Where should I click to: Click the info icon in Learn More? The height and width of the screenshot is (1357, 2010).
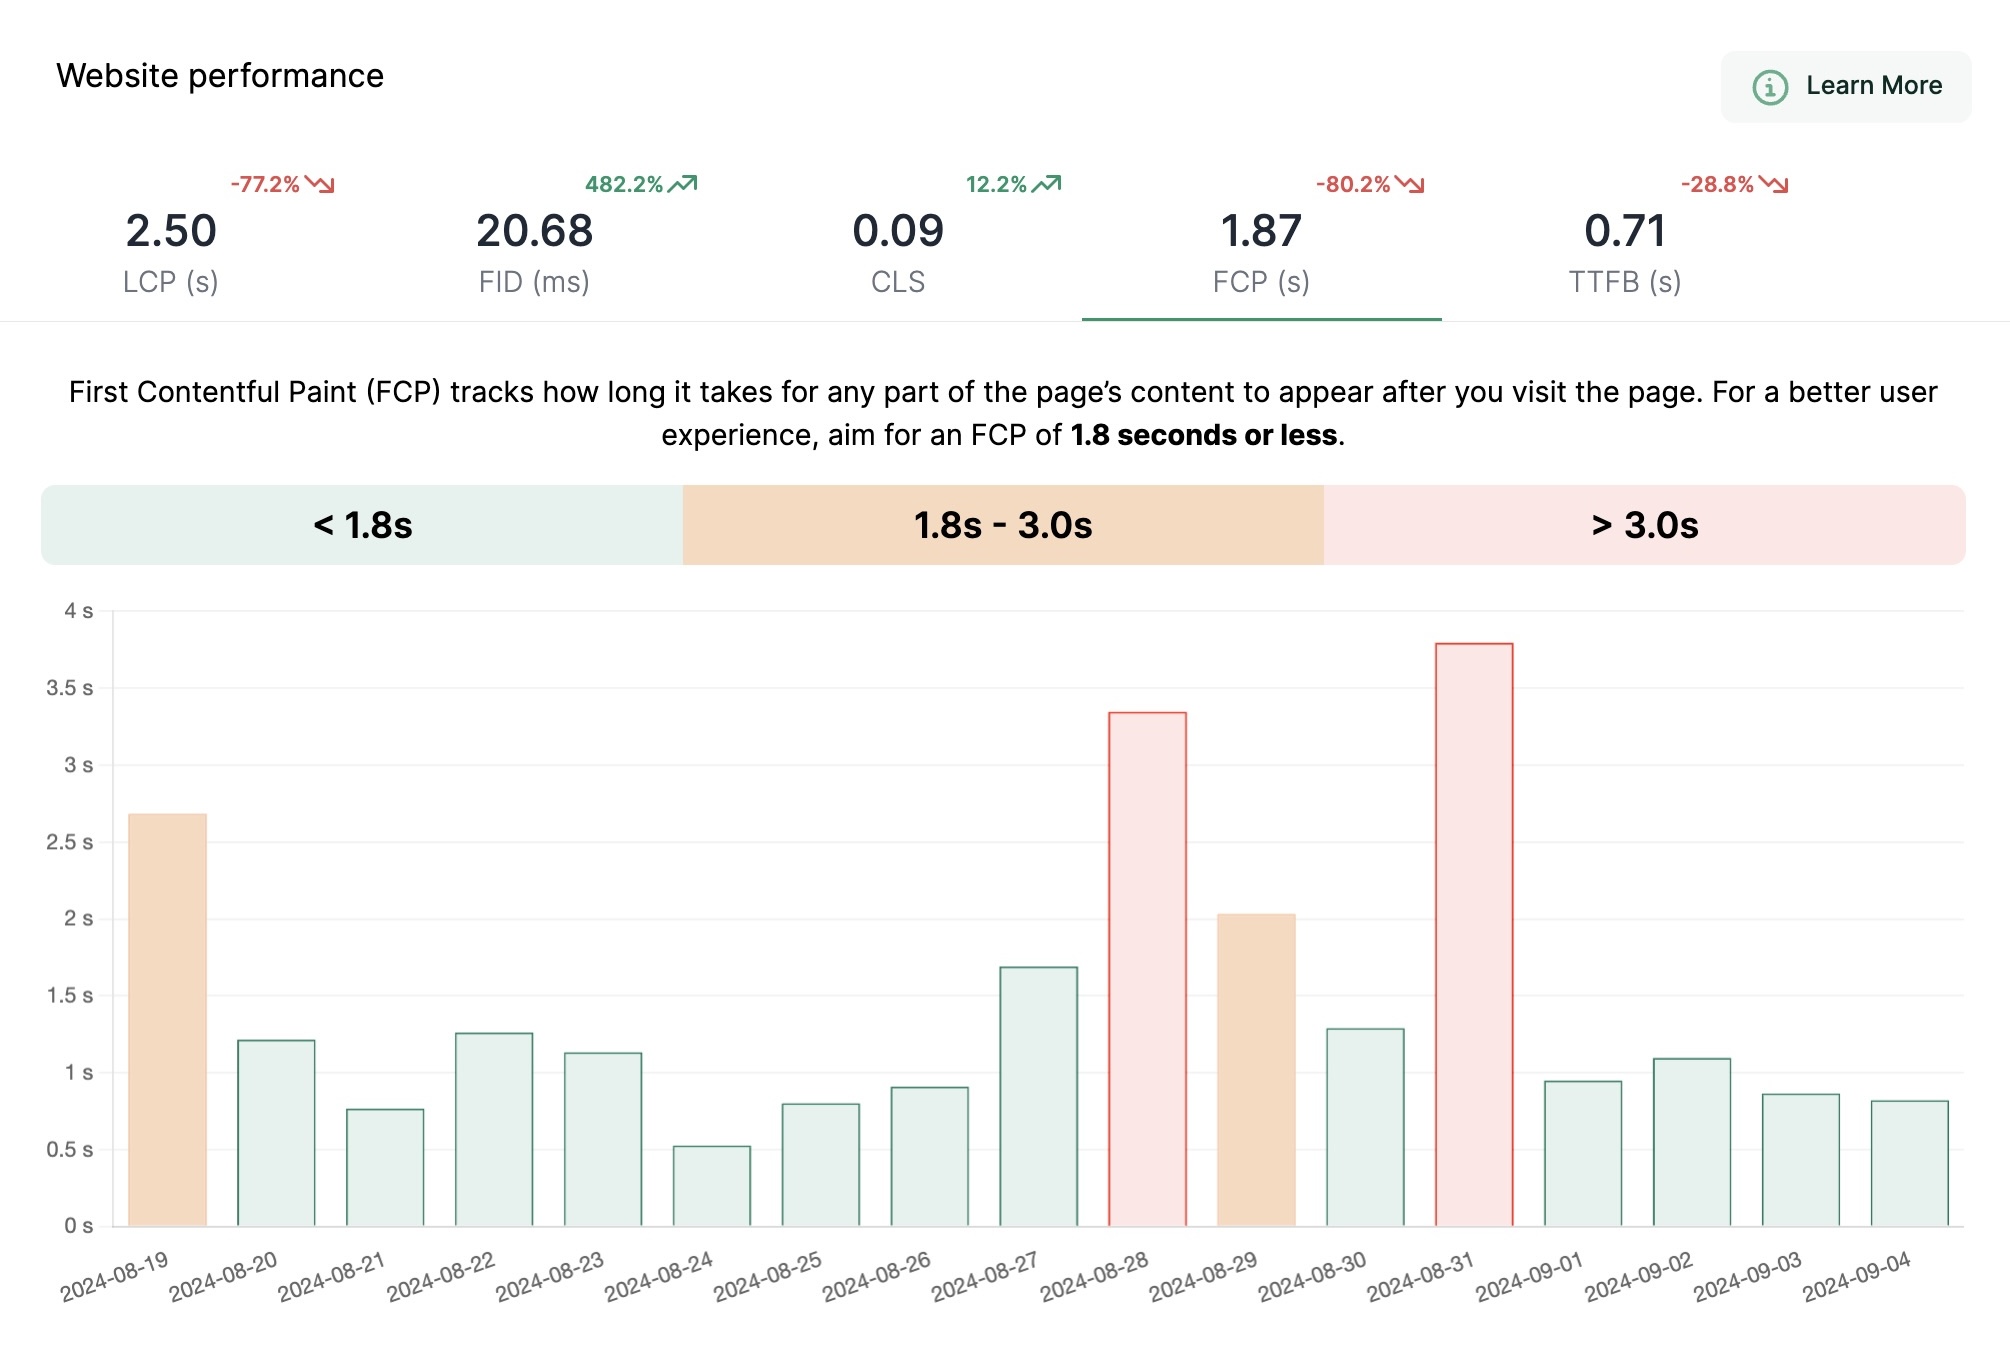tap(1770, 87)
